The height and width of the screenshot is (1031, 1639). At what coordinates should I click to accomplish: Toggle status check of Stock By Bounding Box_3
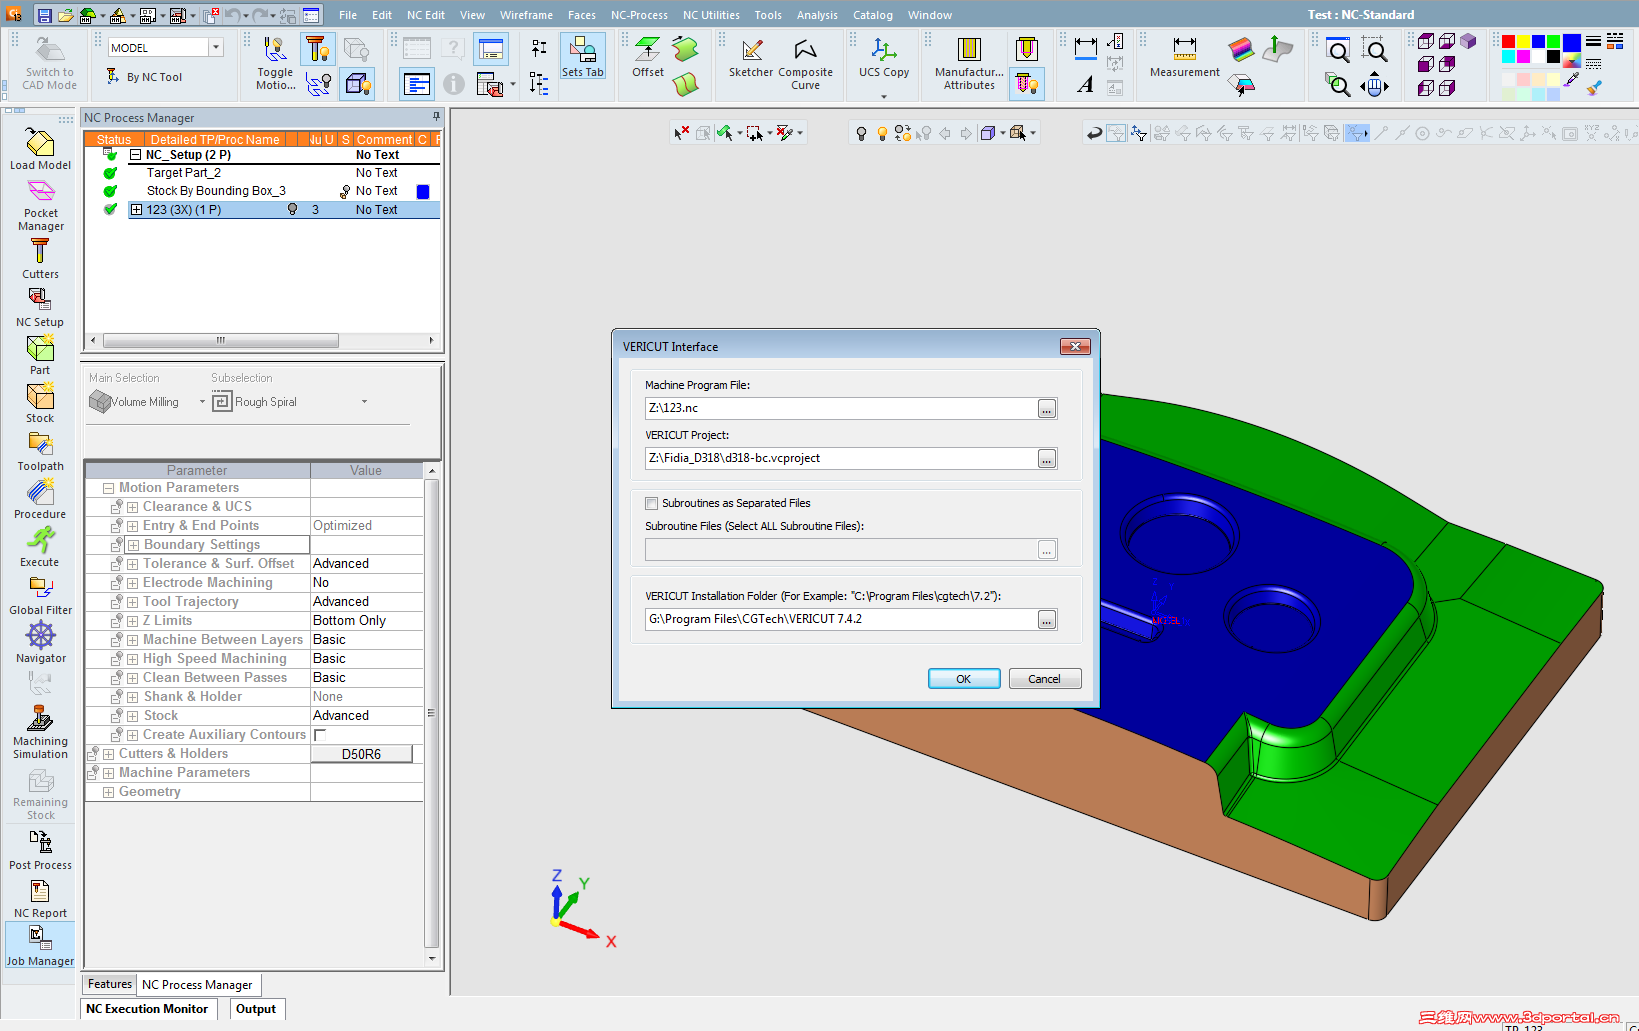pos(110,191)
